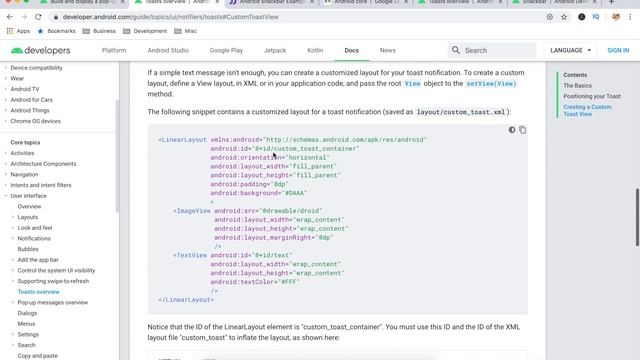Open Pop-up messages overview
640x360 pixels.
(x=53, y=302)
